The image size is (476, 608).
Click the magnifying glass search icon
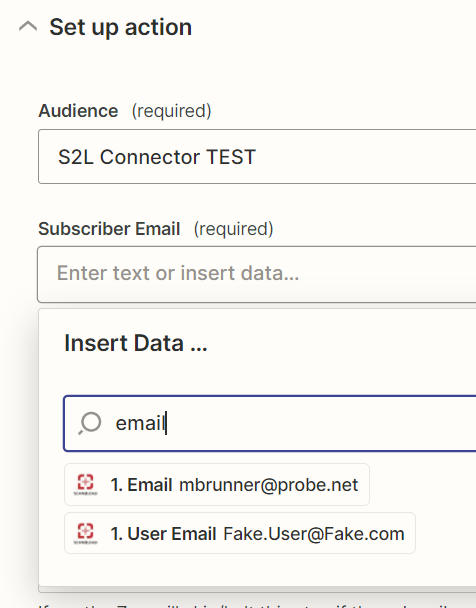click(90, 423)
